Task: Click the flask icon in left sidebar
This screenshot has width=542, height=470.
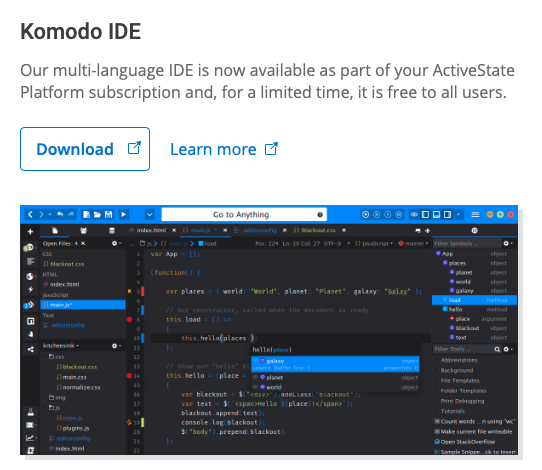Action: point(30,412)
